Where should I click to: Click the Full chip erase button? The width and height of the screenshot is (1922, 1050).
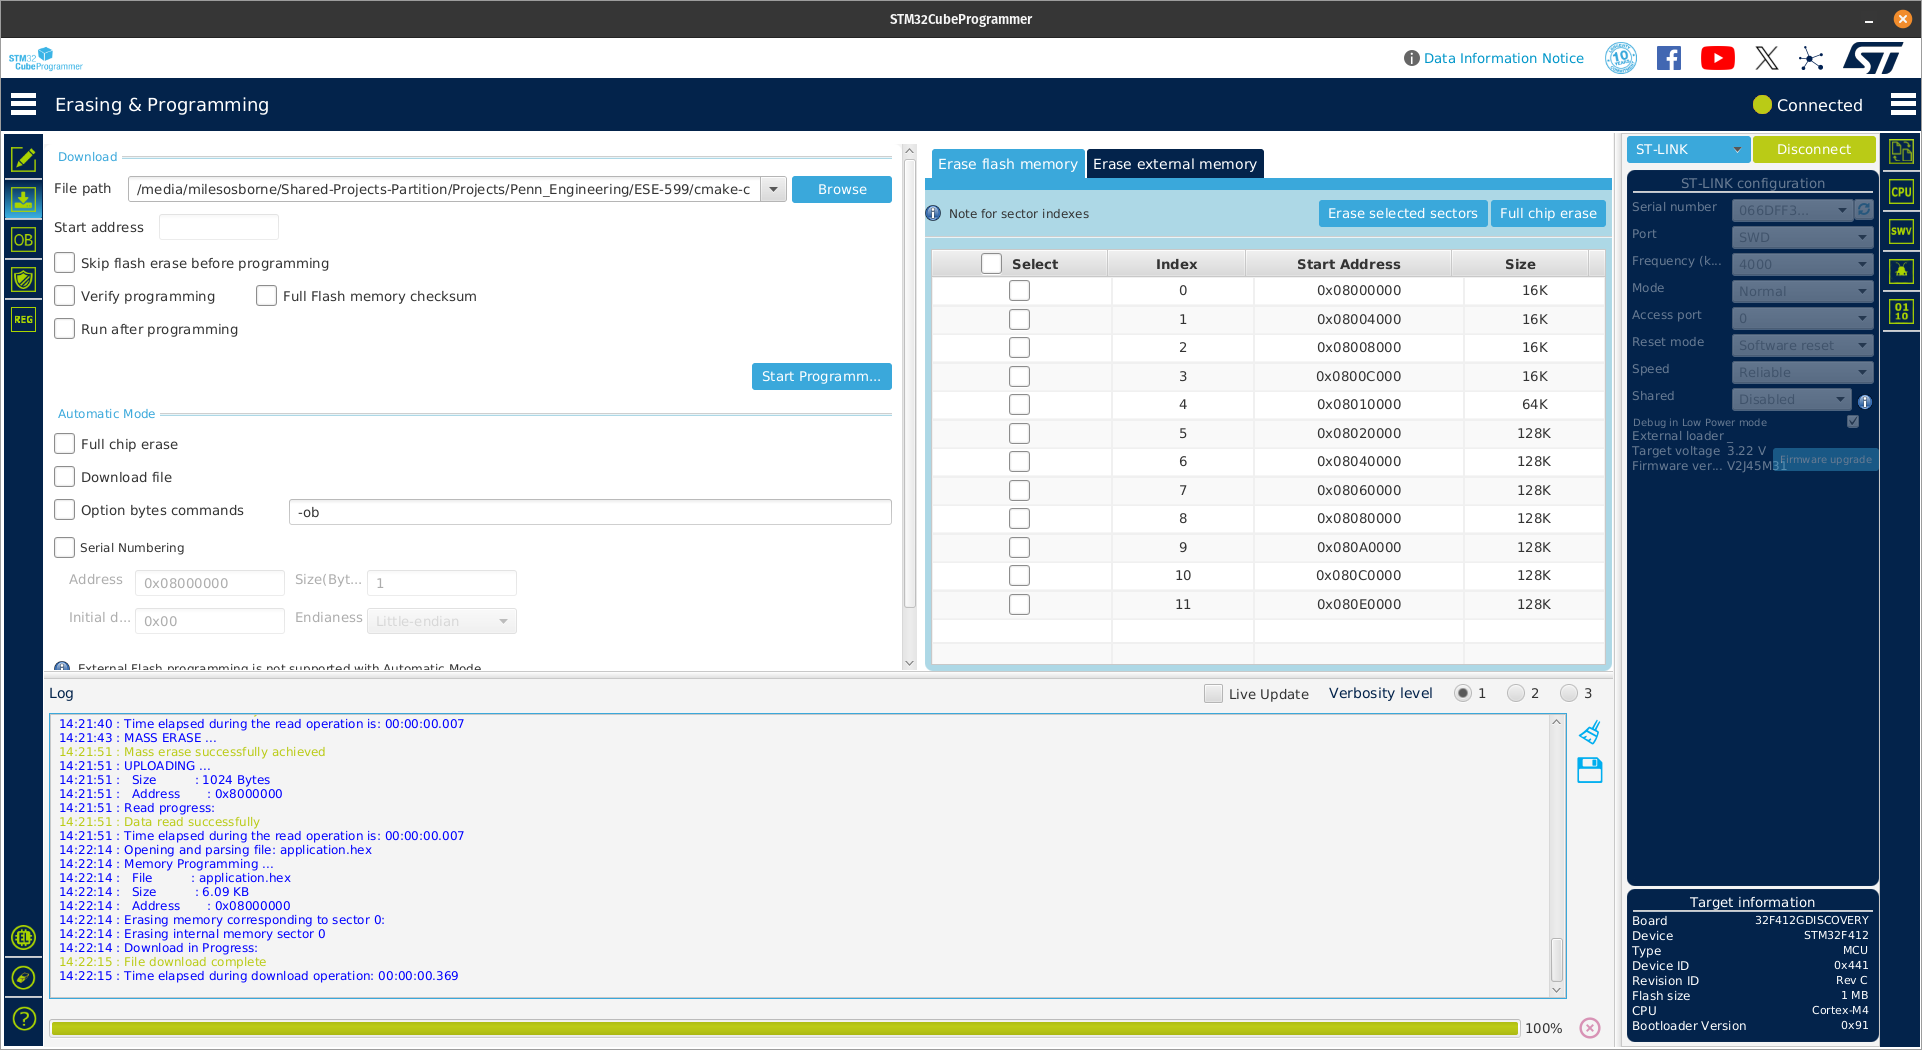click(x=1547, y=213)
